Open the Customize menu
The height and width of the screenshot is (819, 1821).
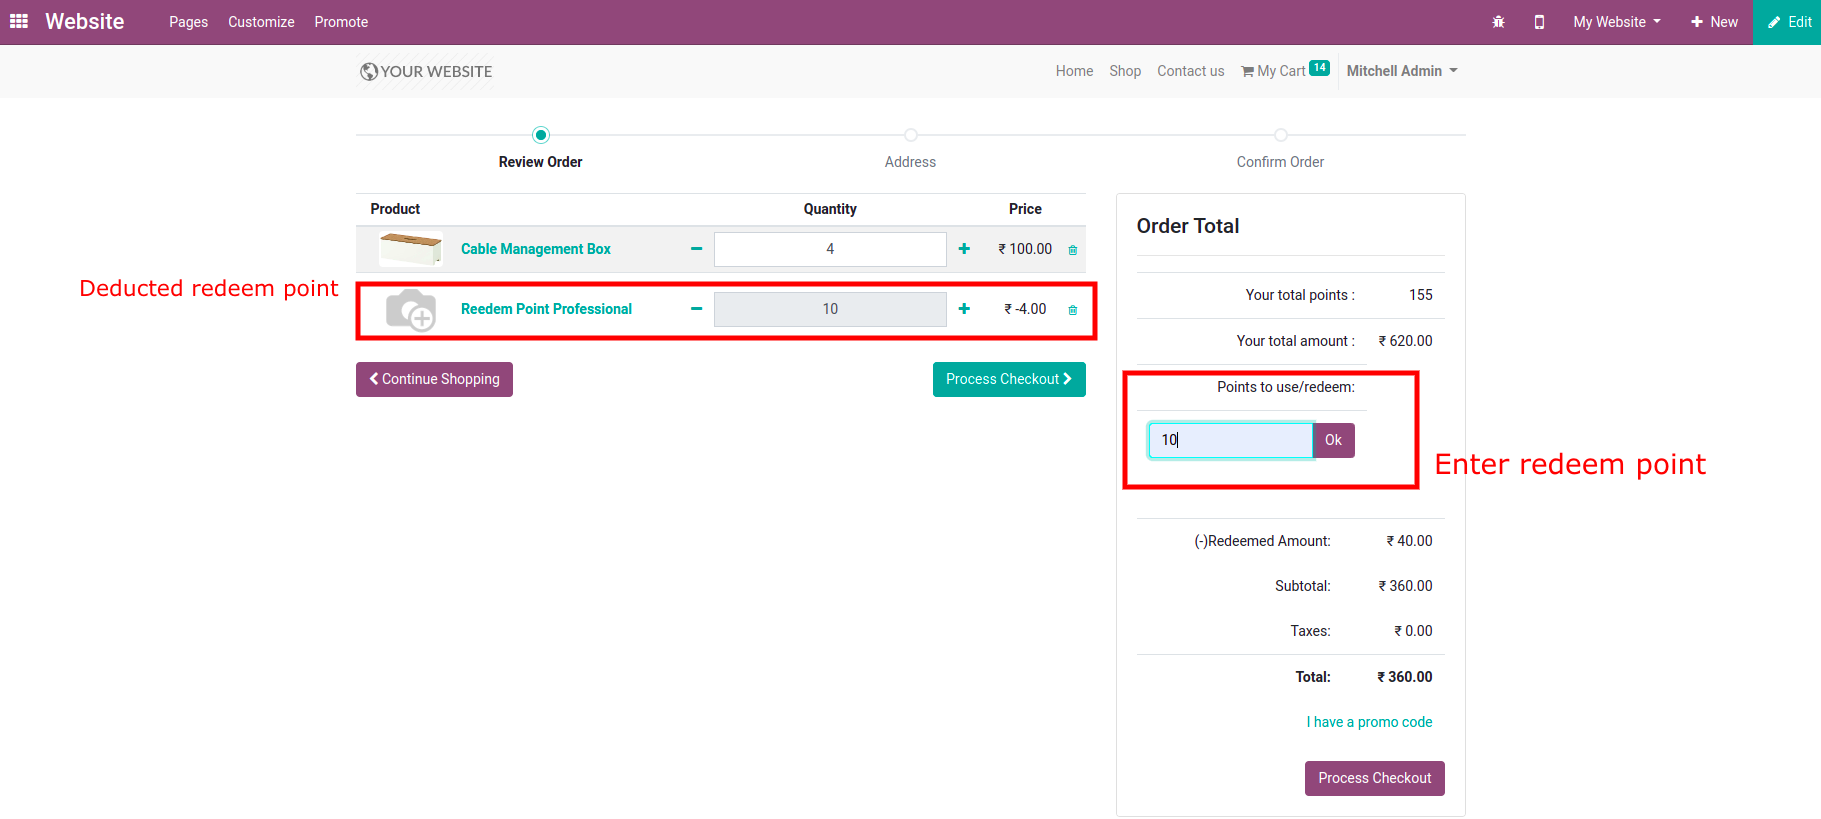[261, 22]
